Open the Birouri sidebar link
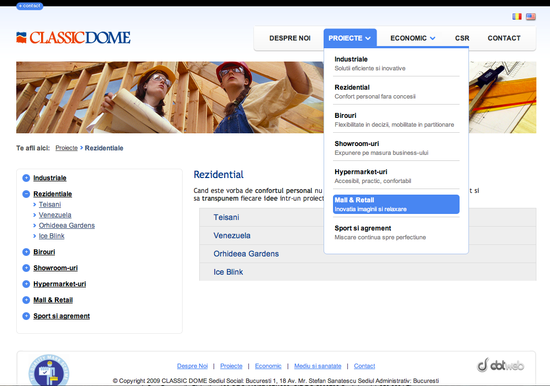The width and height of the screenshot is (550, 386). [x=44, y=252]
